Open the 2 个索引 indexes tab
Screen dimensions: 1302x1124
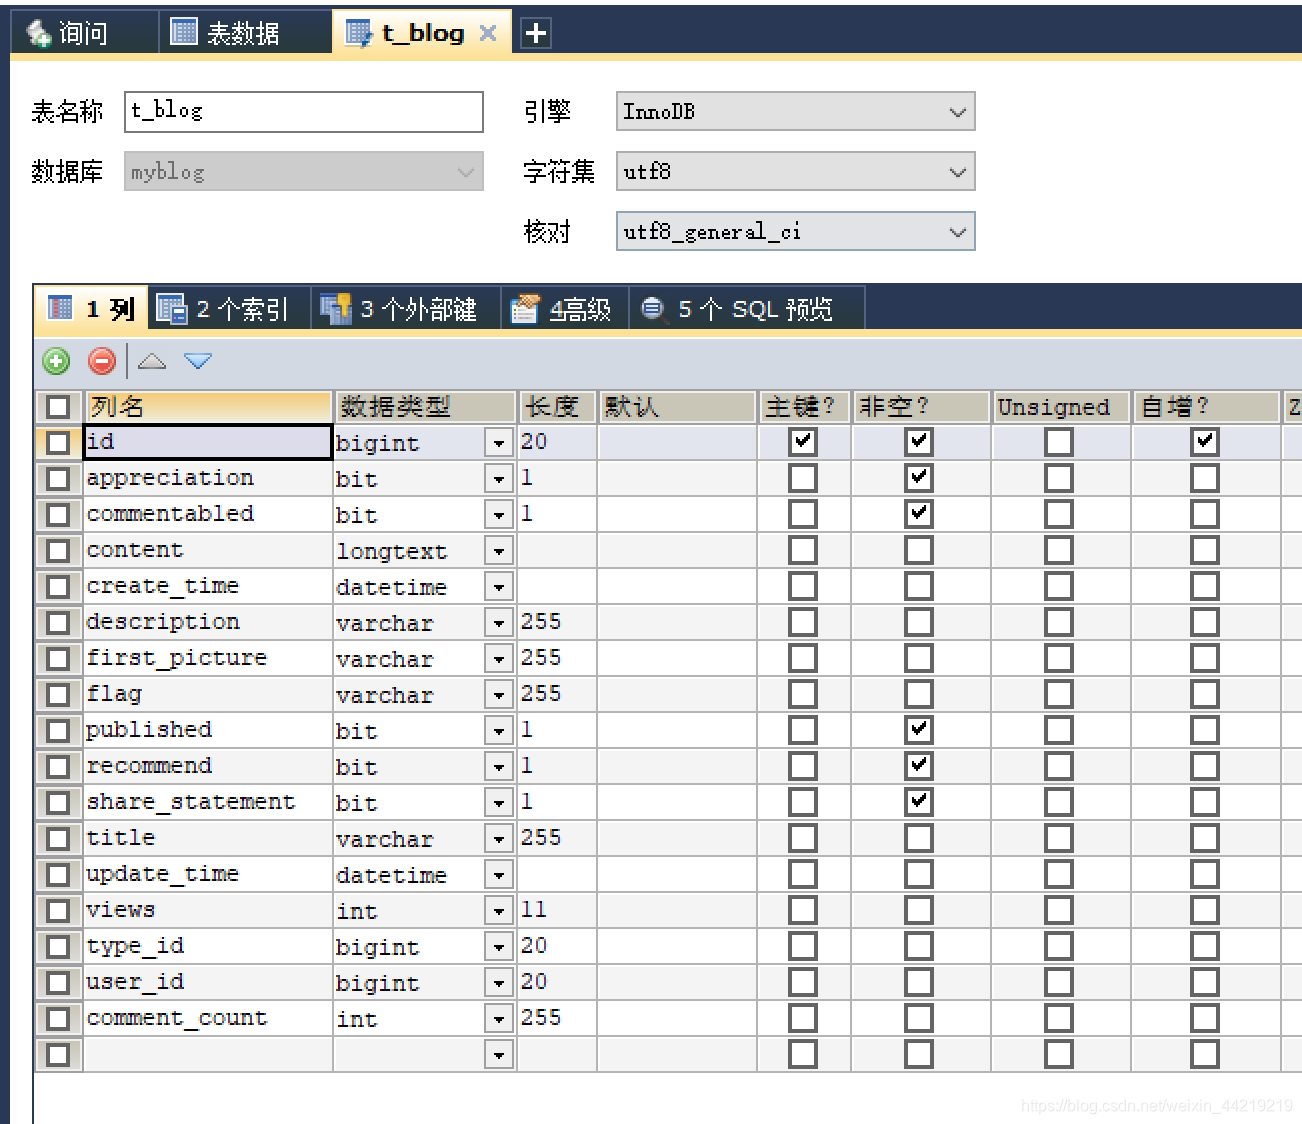click(230, 309)
